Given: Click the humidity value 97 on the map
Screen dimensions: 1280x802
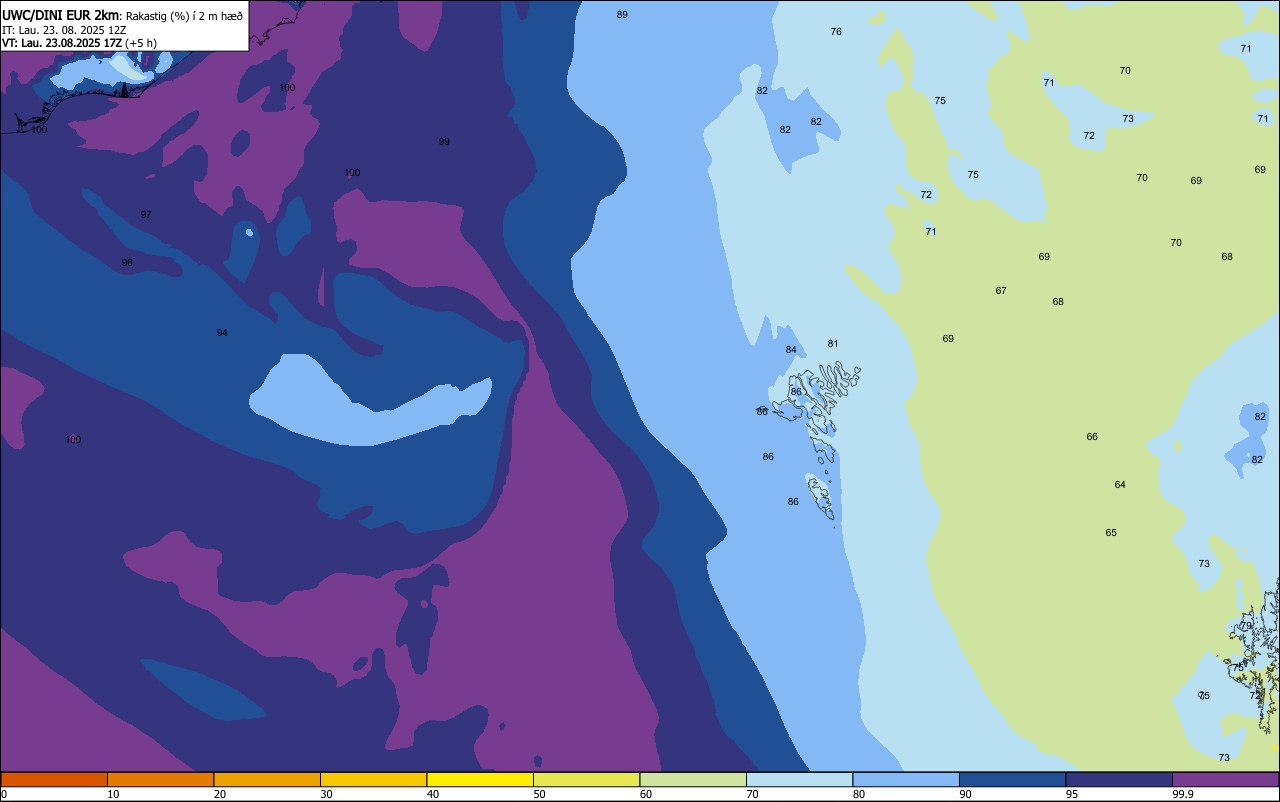Looking at the screenshot, I should (146, 215).
